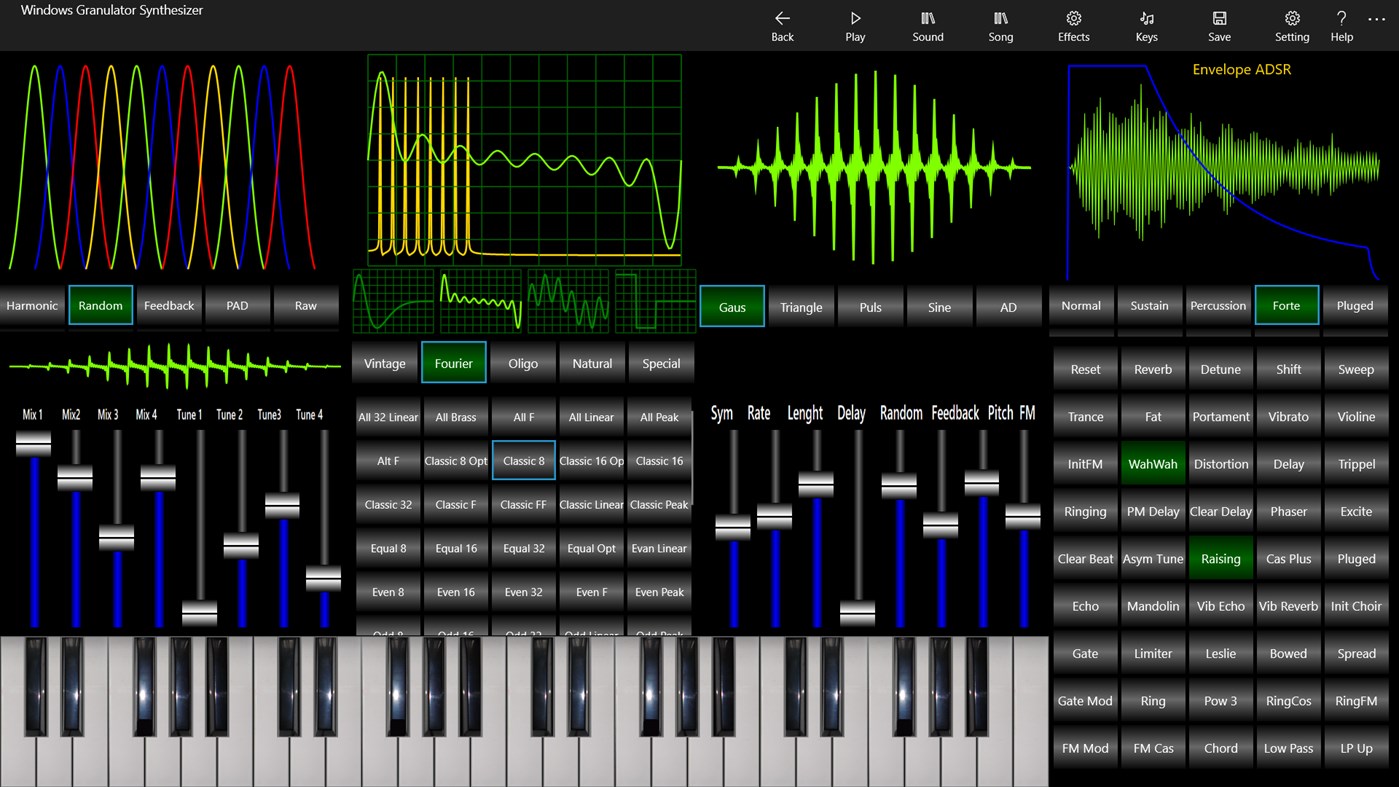Toggle the Forte envelope mode
Image resolution: width=1399 pixels, height=787 pixels.
pyautogui.click(x=1287, y=306)
